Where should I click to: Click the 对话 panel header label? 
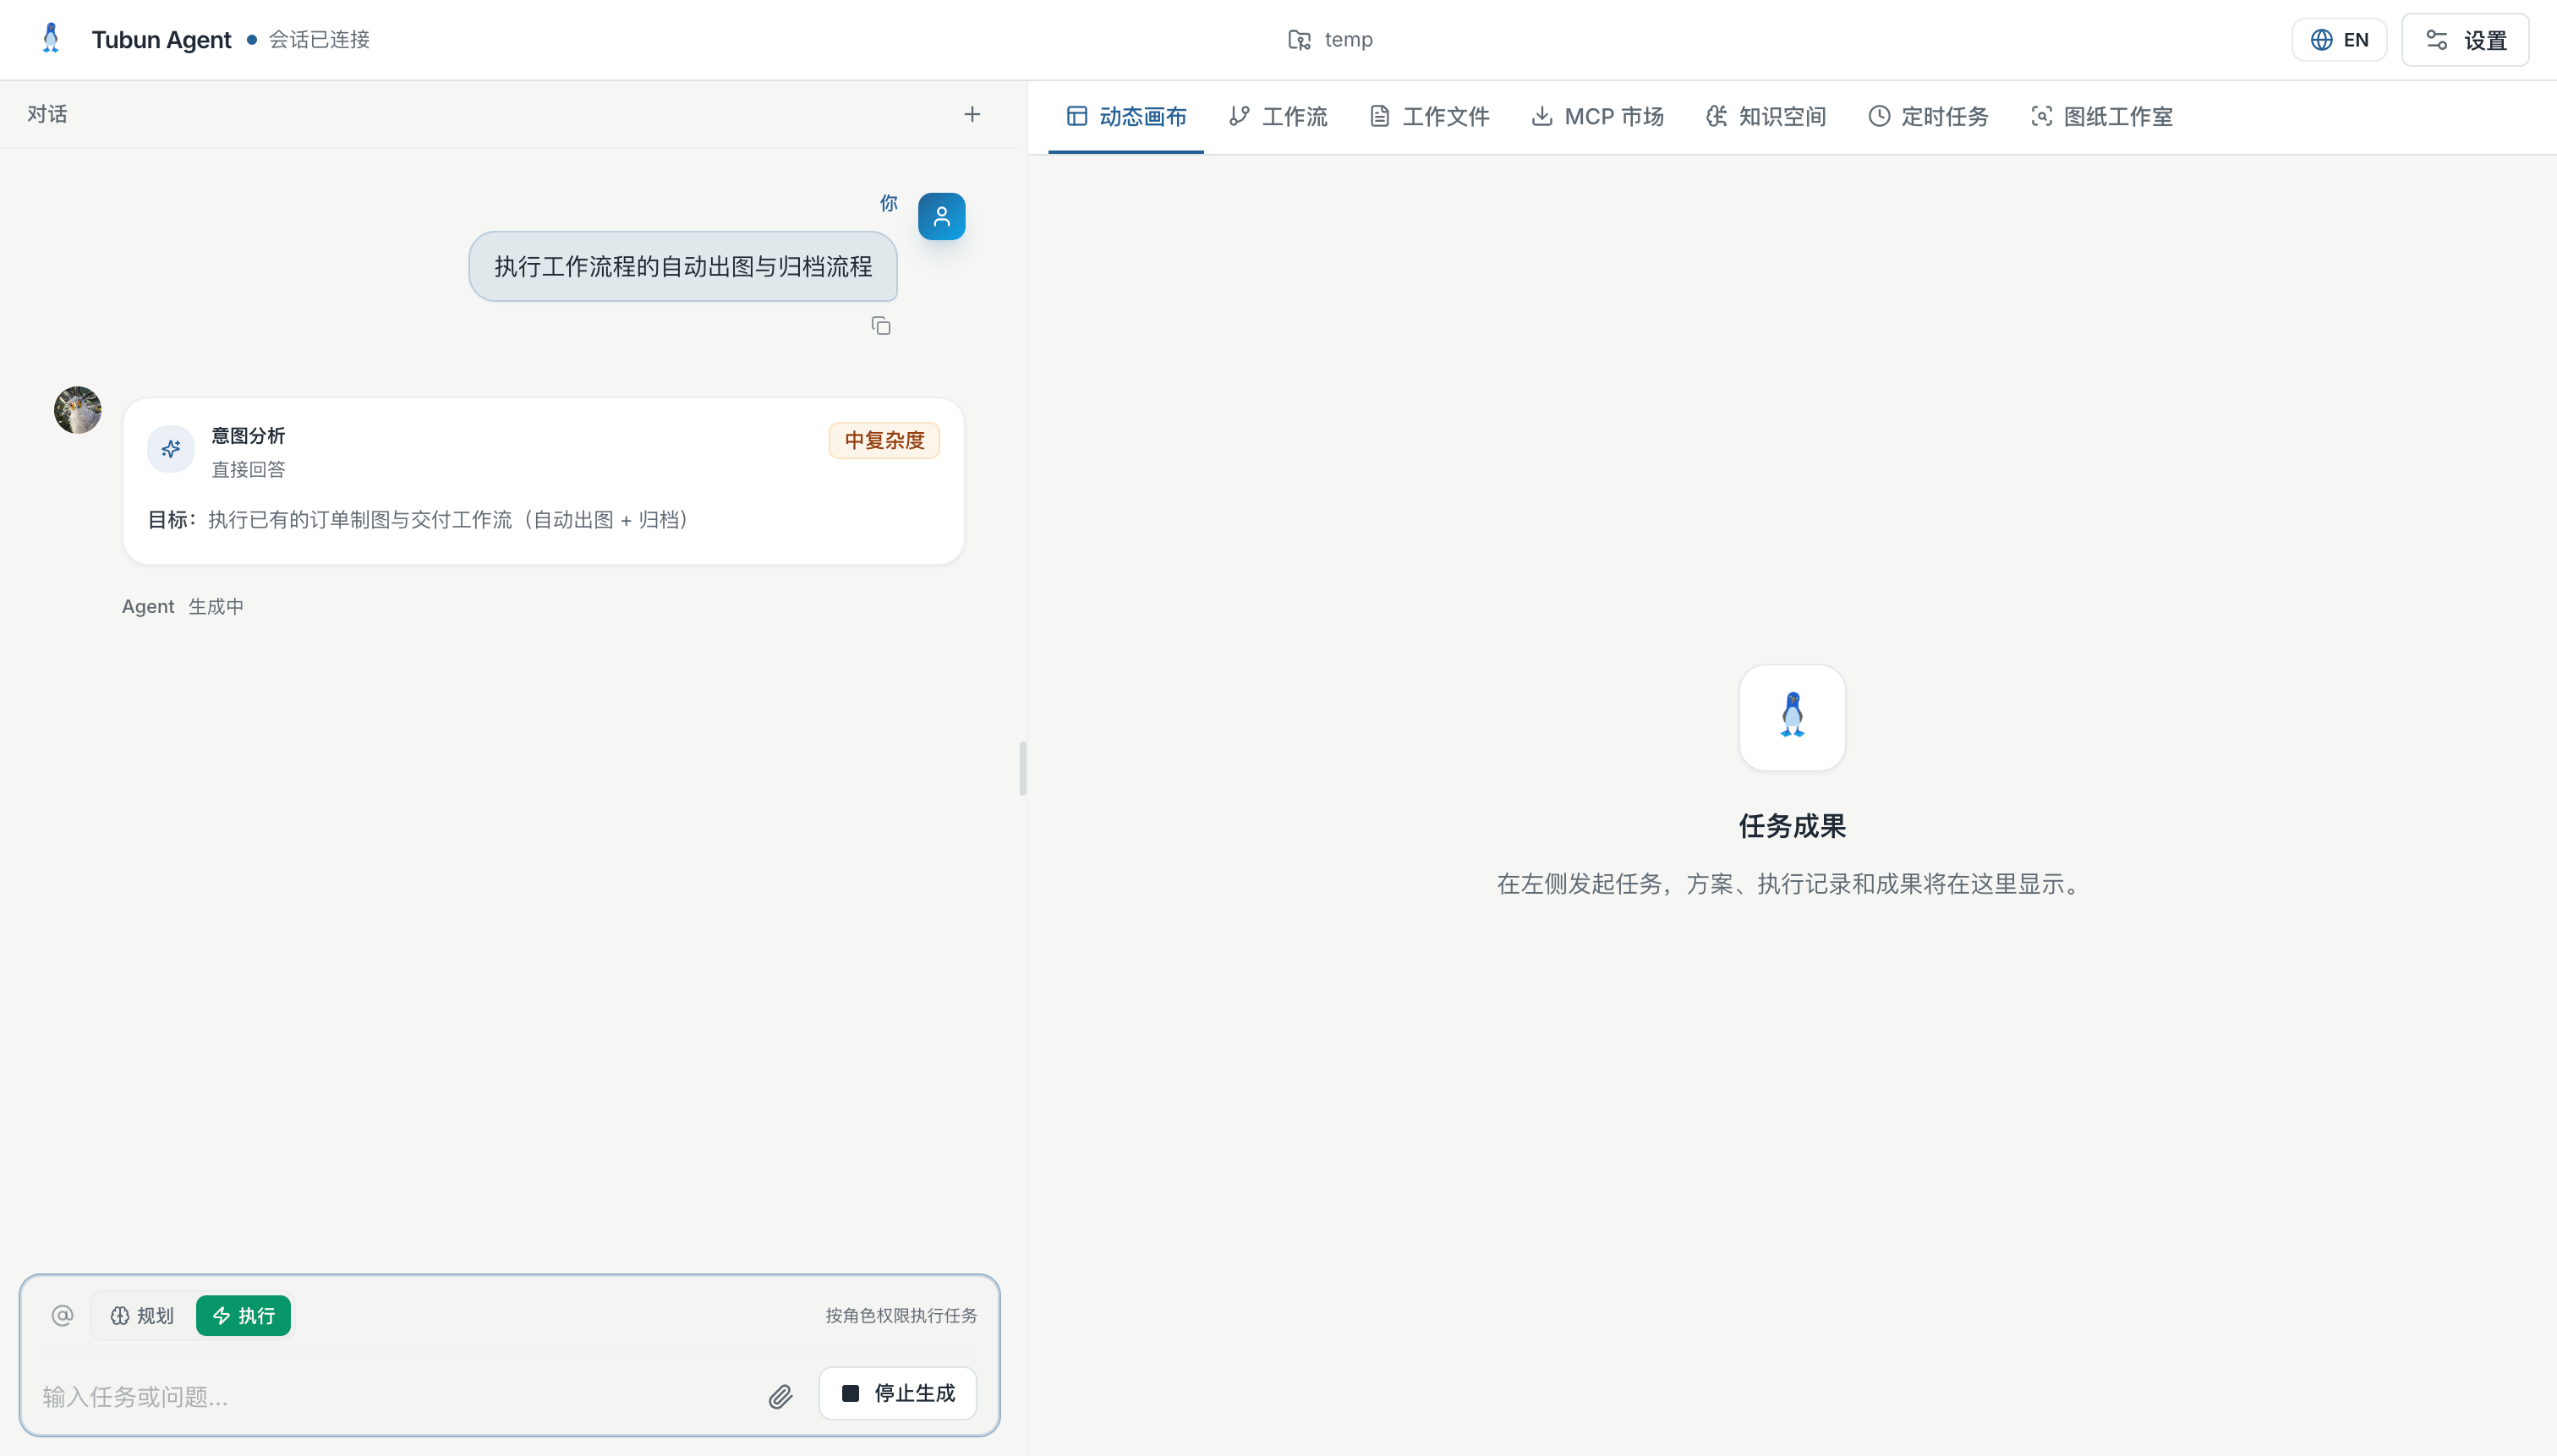(x=47, y=114)
